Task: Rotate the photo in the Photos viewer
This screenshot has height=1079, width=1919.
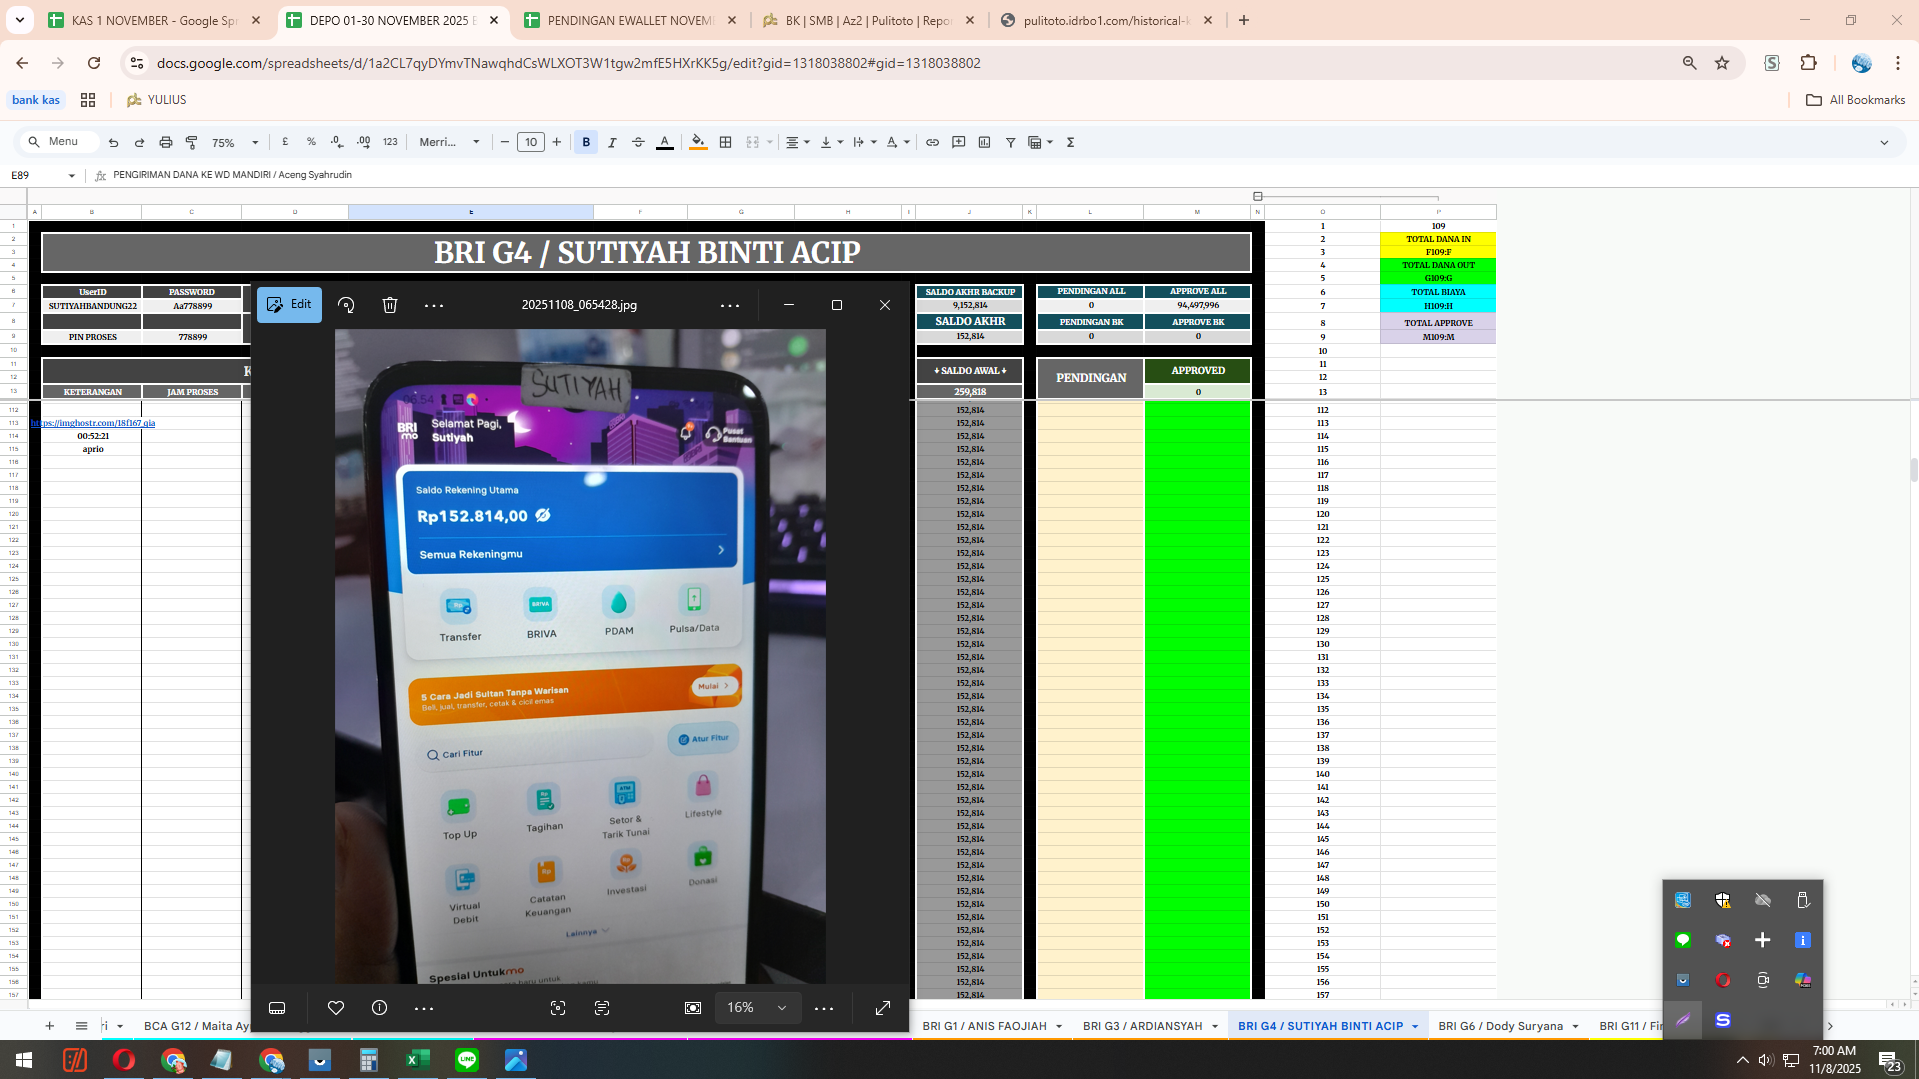Action: point(346,305)
